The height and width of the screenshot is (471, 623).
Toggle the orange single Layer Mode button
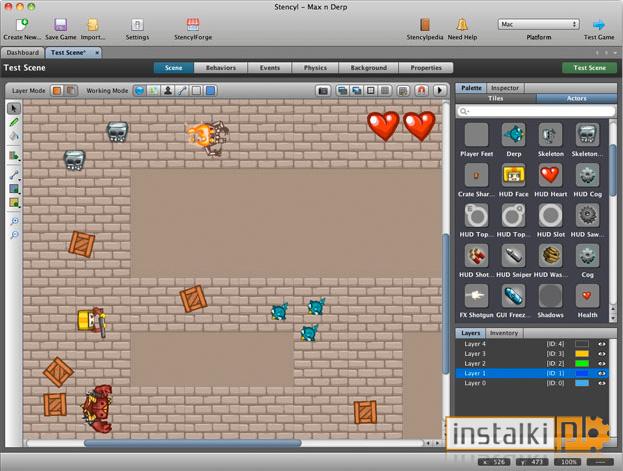click(x=57, y=91)
